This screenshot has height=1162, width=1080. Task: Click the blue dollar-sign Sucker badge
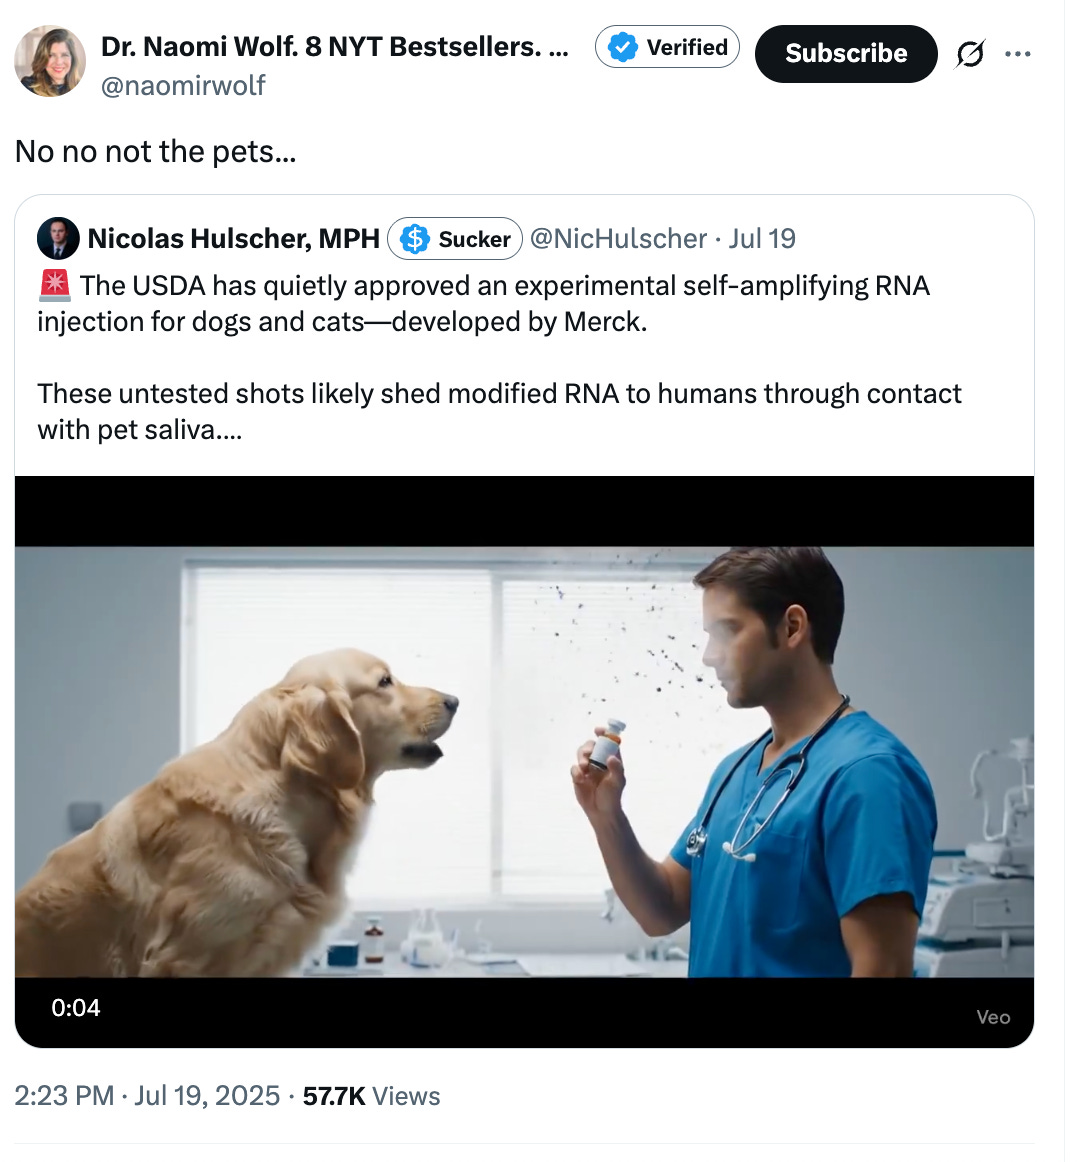[x=454, y=238]
